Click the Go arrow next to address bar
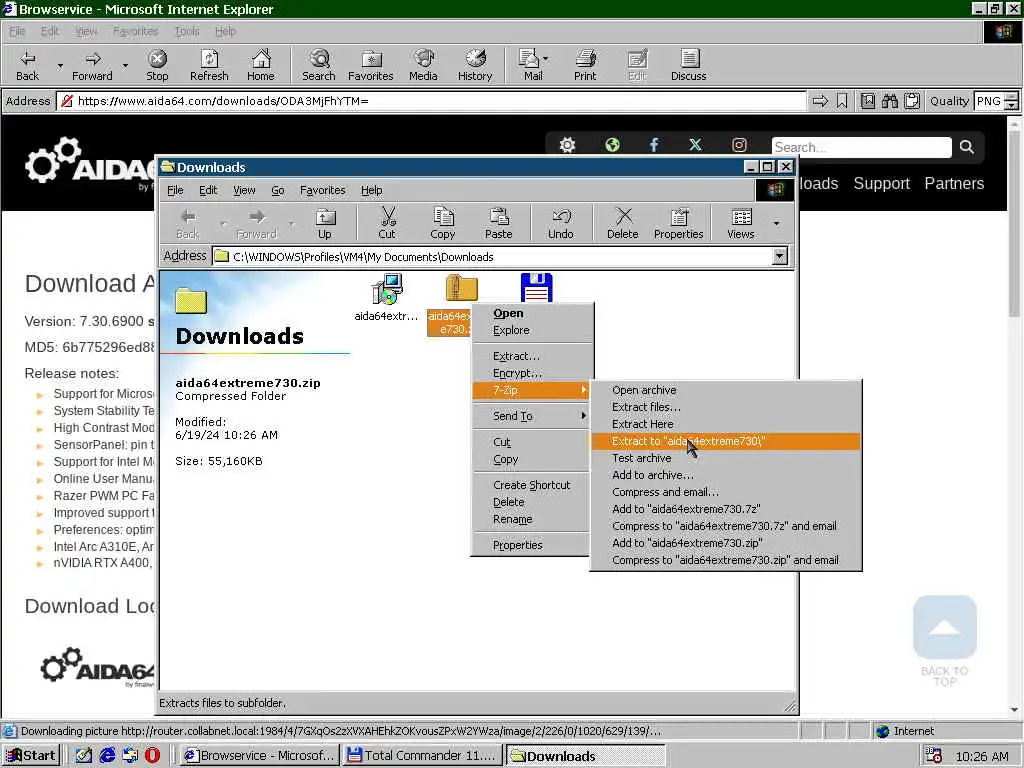This screenshot has height=768, width=1024. pyautogui.click(x=820, y=101)
